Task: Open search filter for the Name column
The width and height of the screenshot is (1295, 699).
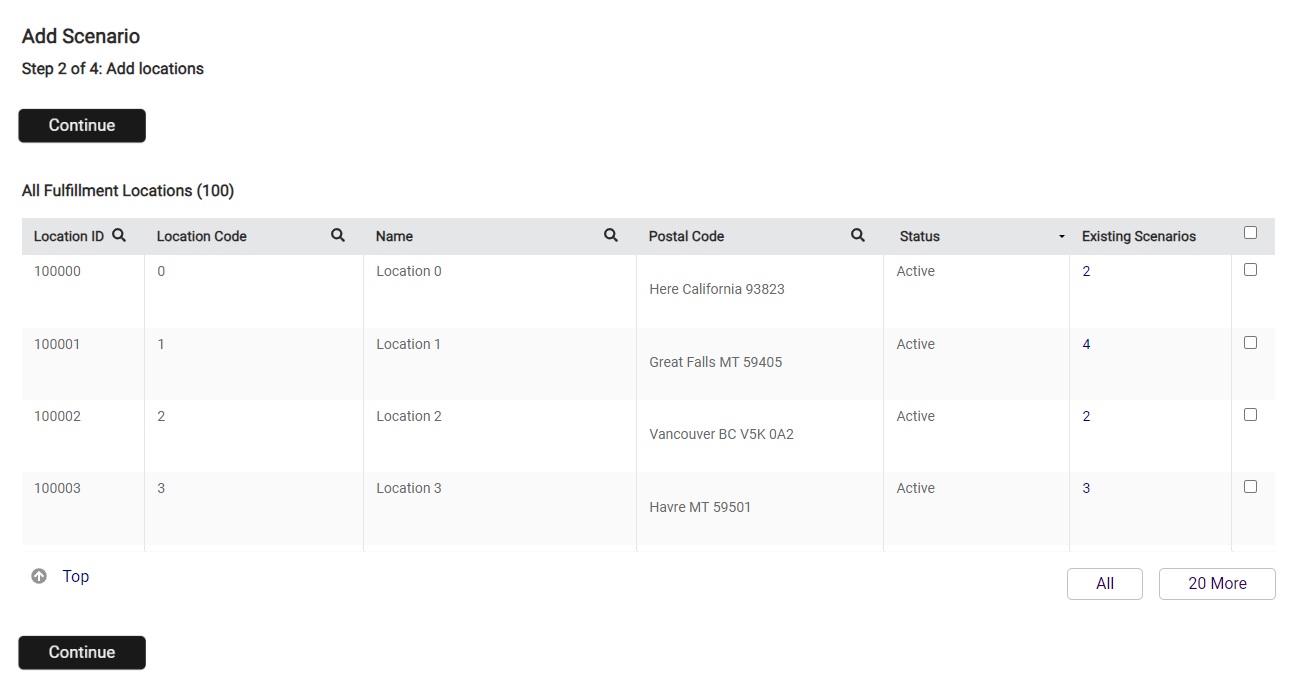Action: [x=610, y=235]
